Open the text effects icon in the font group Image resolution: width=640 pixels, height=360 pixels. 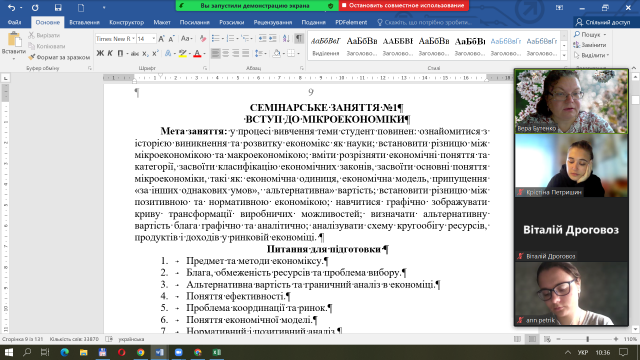pyautogui.click(x=168, y=53)
